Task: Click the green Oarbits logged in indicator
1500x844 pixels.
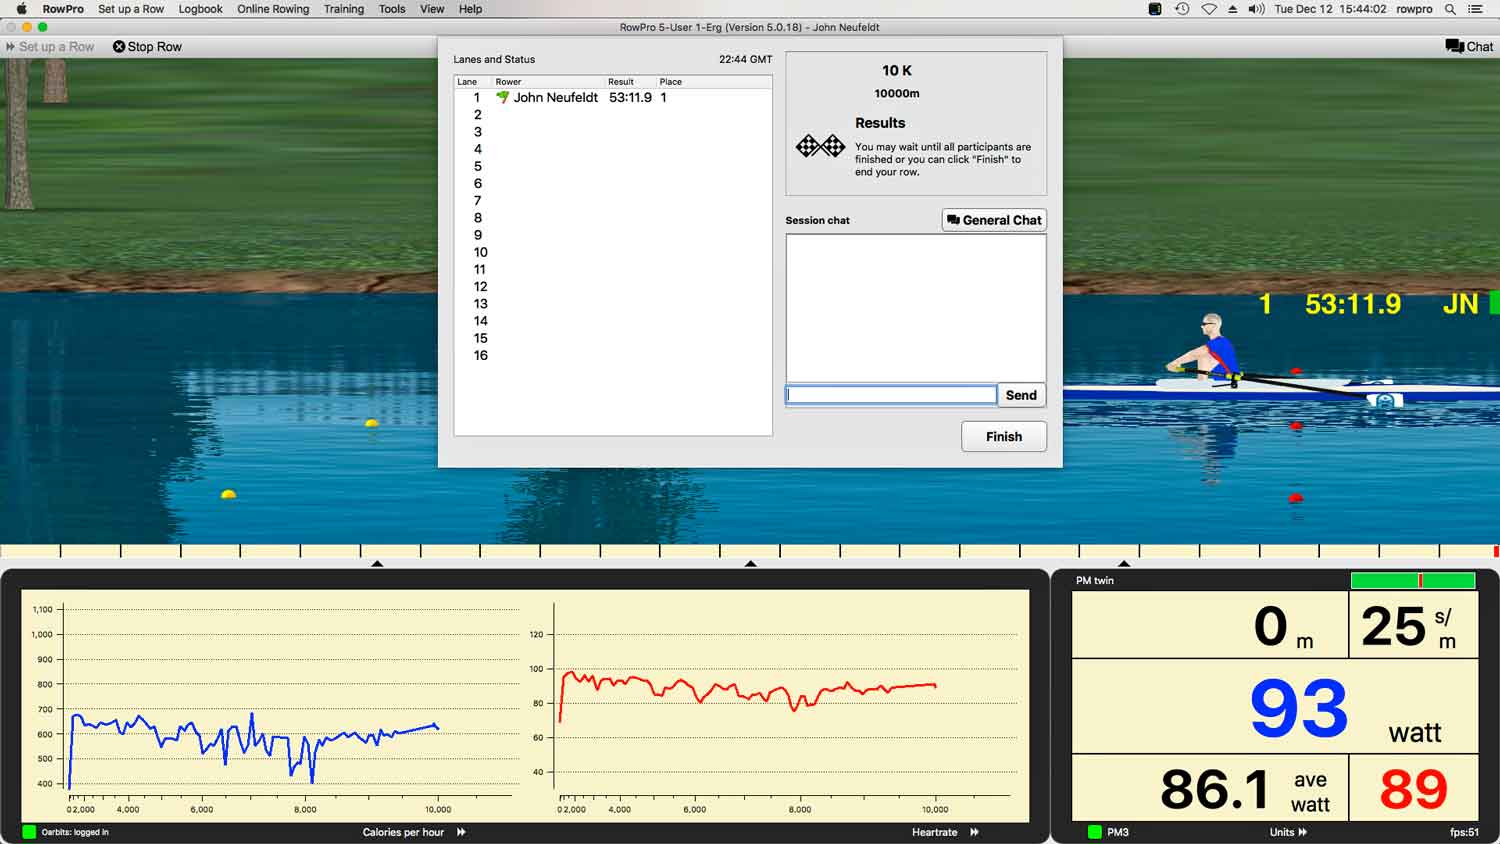Action: (29, 832)
